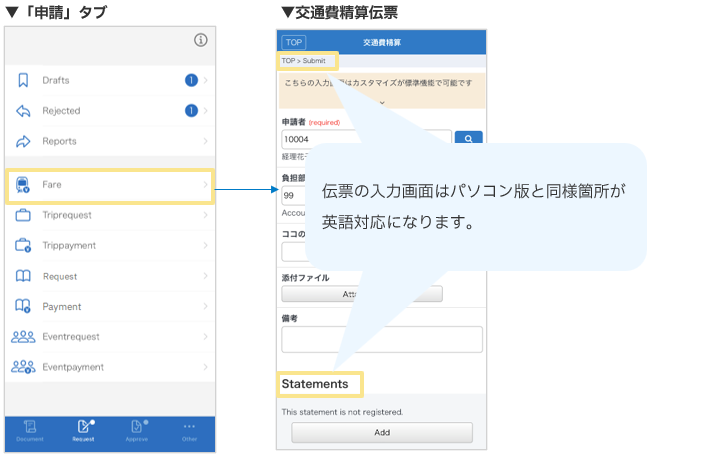Open Reports from the menu

pyautogui.click(x=110, y=141)
